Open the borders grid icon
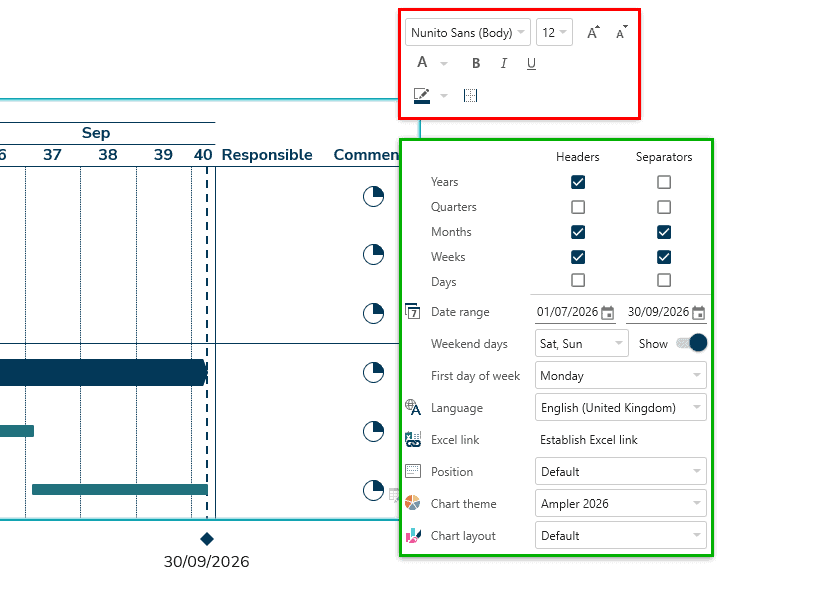 click(x=470, y=95)
